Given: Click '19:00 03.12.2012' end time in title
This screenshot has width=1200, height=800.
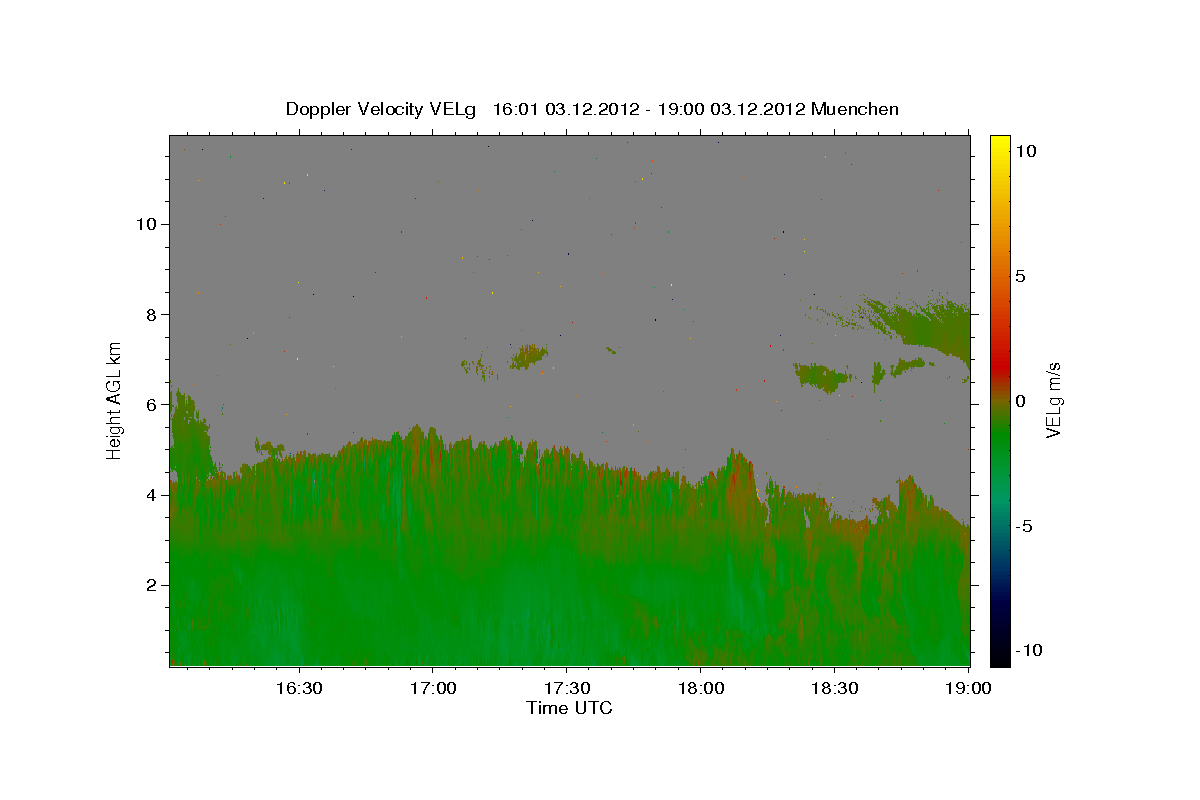Looking at the screenshot, I should tap(730, 109).
